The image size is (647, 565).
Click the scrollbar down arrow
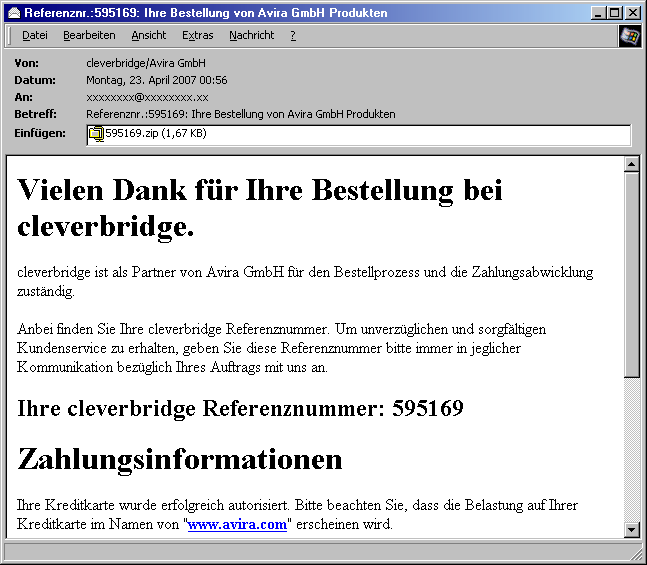(x=632, y=530)
